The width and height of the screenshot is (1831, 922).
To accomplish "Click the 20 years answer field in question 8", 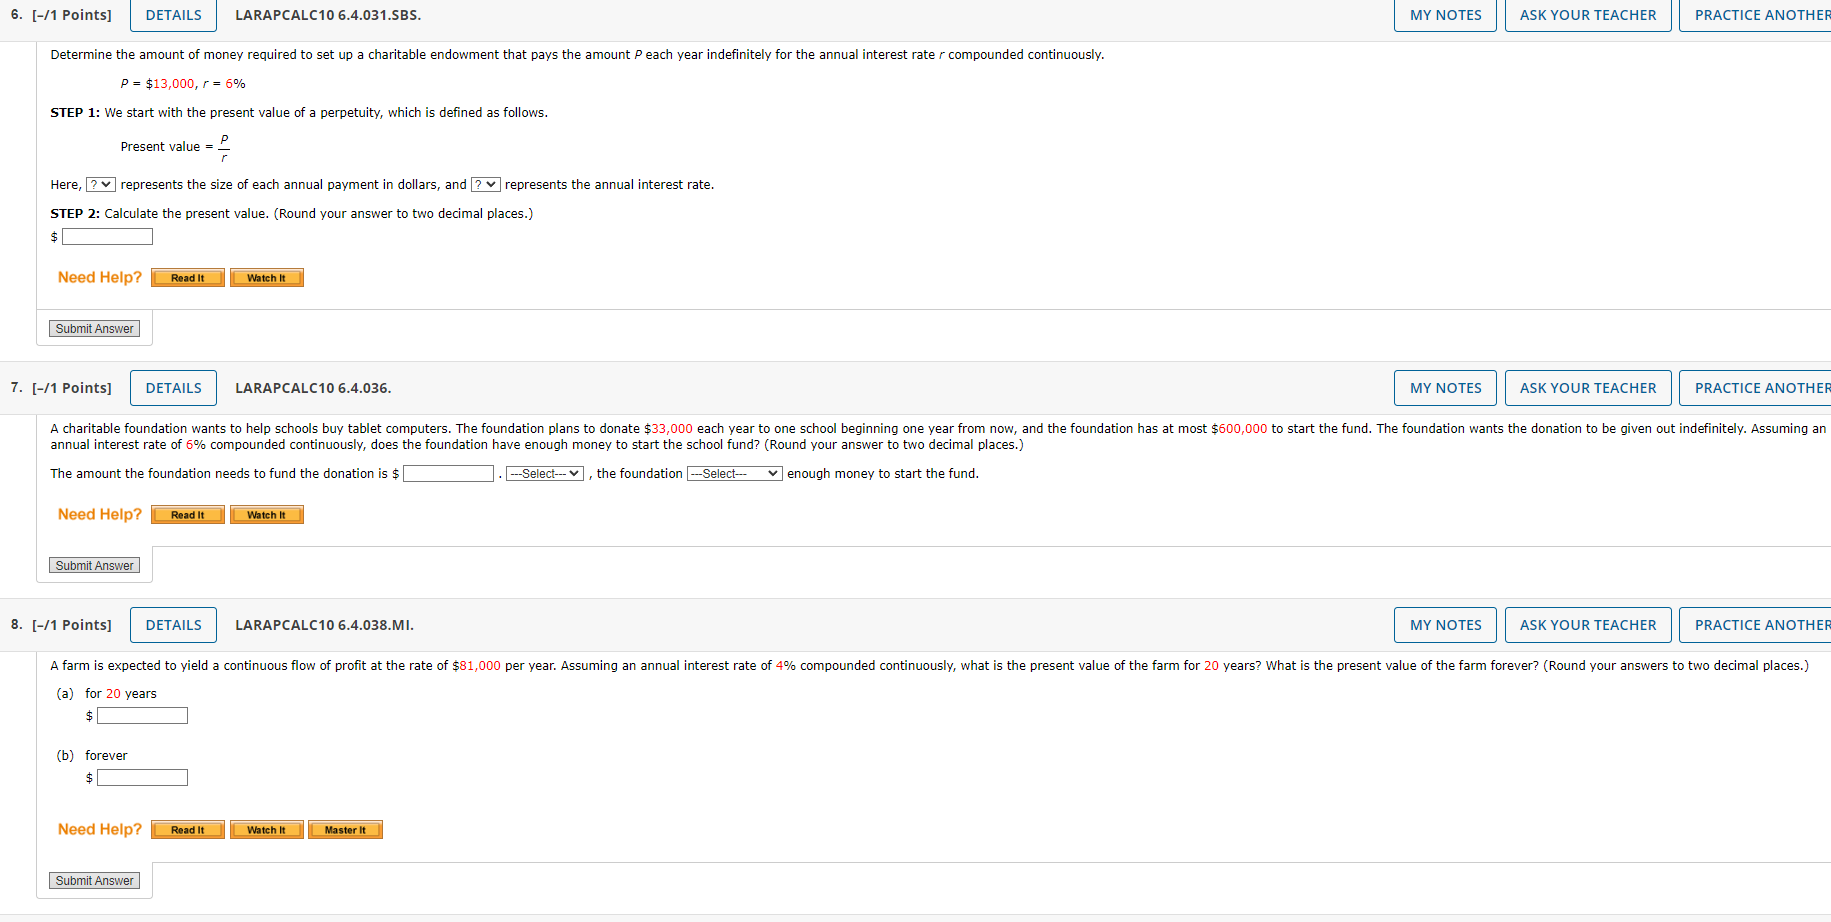I will 142,715.
